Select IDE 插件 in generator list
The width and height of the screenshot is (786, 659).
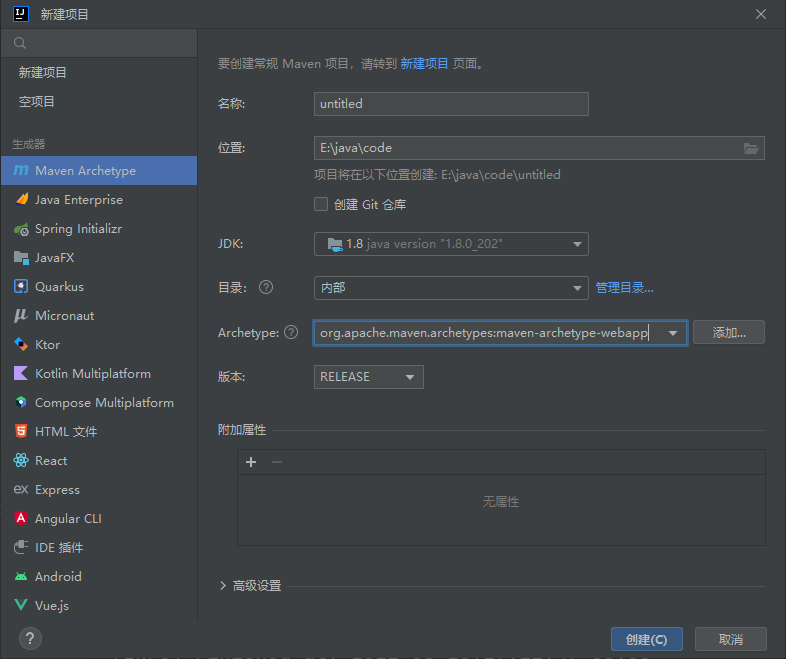[x=99, y=547]
